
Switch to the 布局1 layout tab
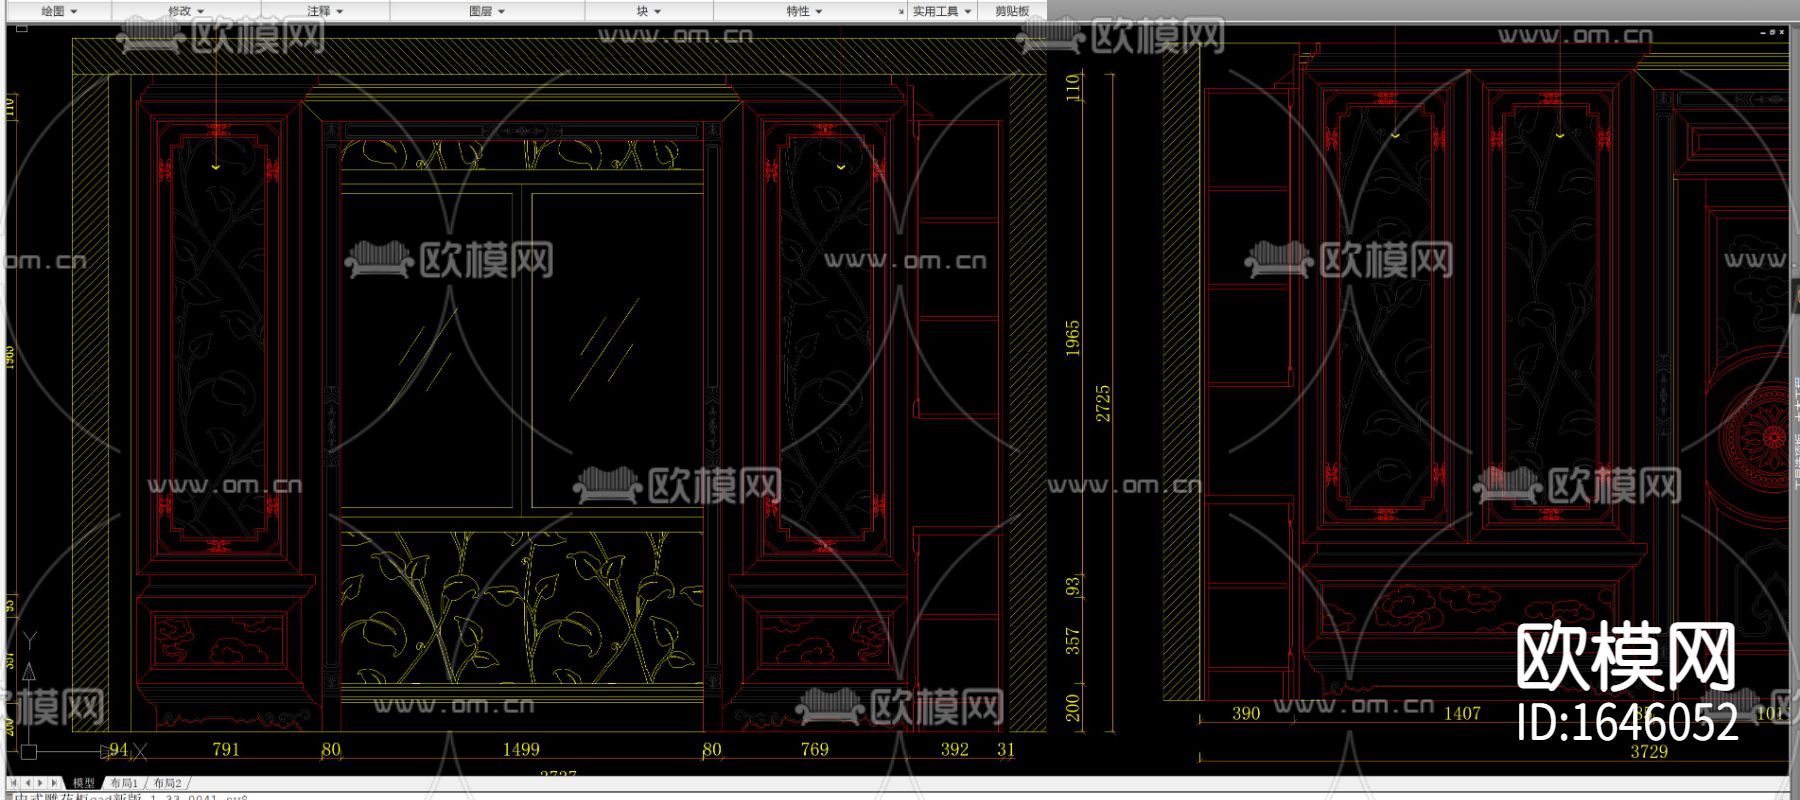124,783
